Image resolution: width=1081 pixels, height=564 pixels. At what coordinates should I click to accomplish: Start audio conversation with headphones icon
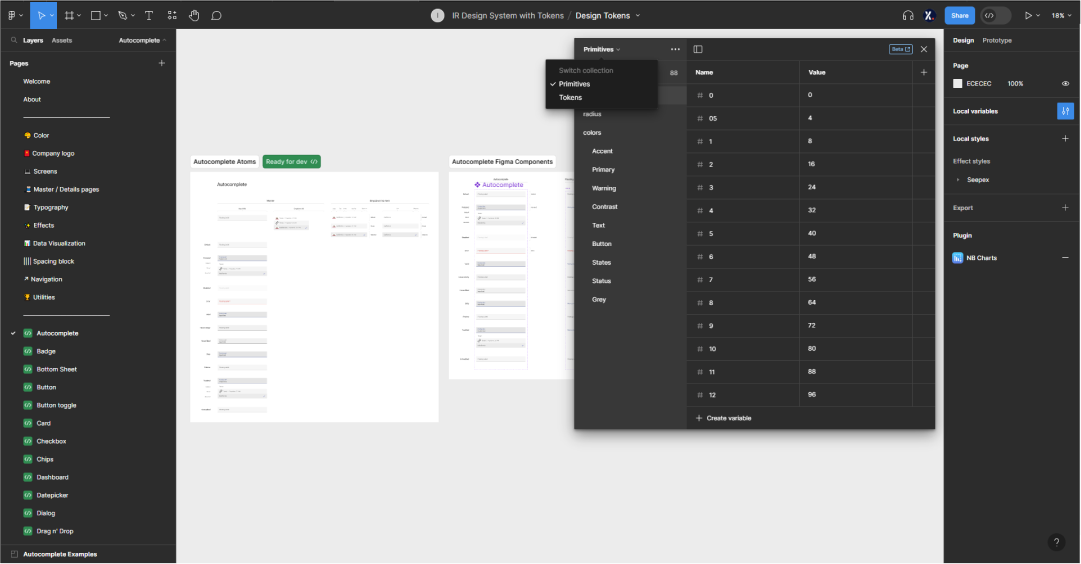[908, 16]
